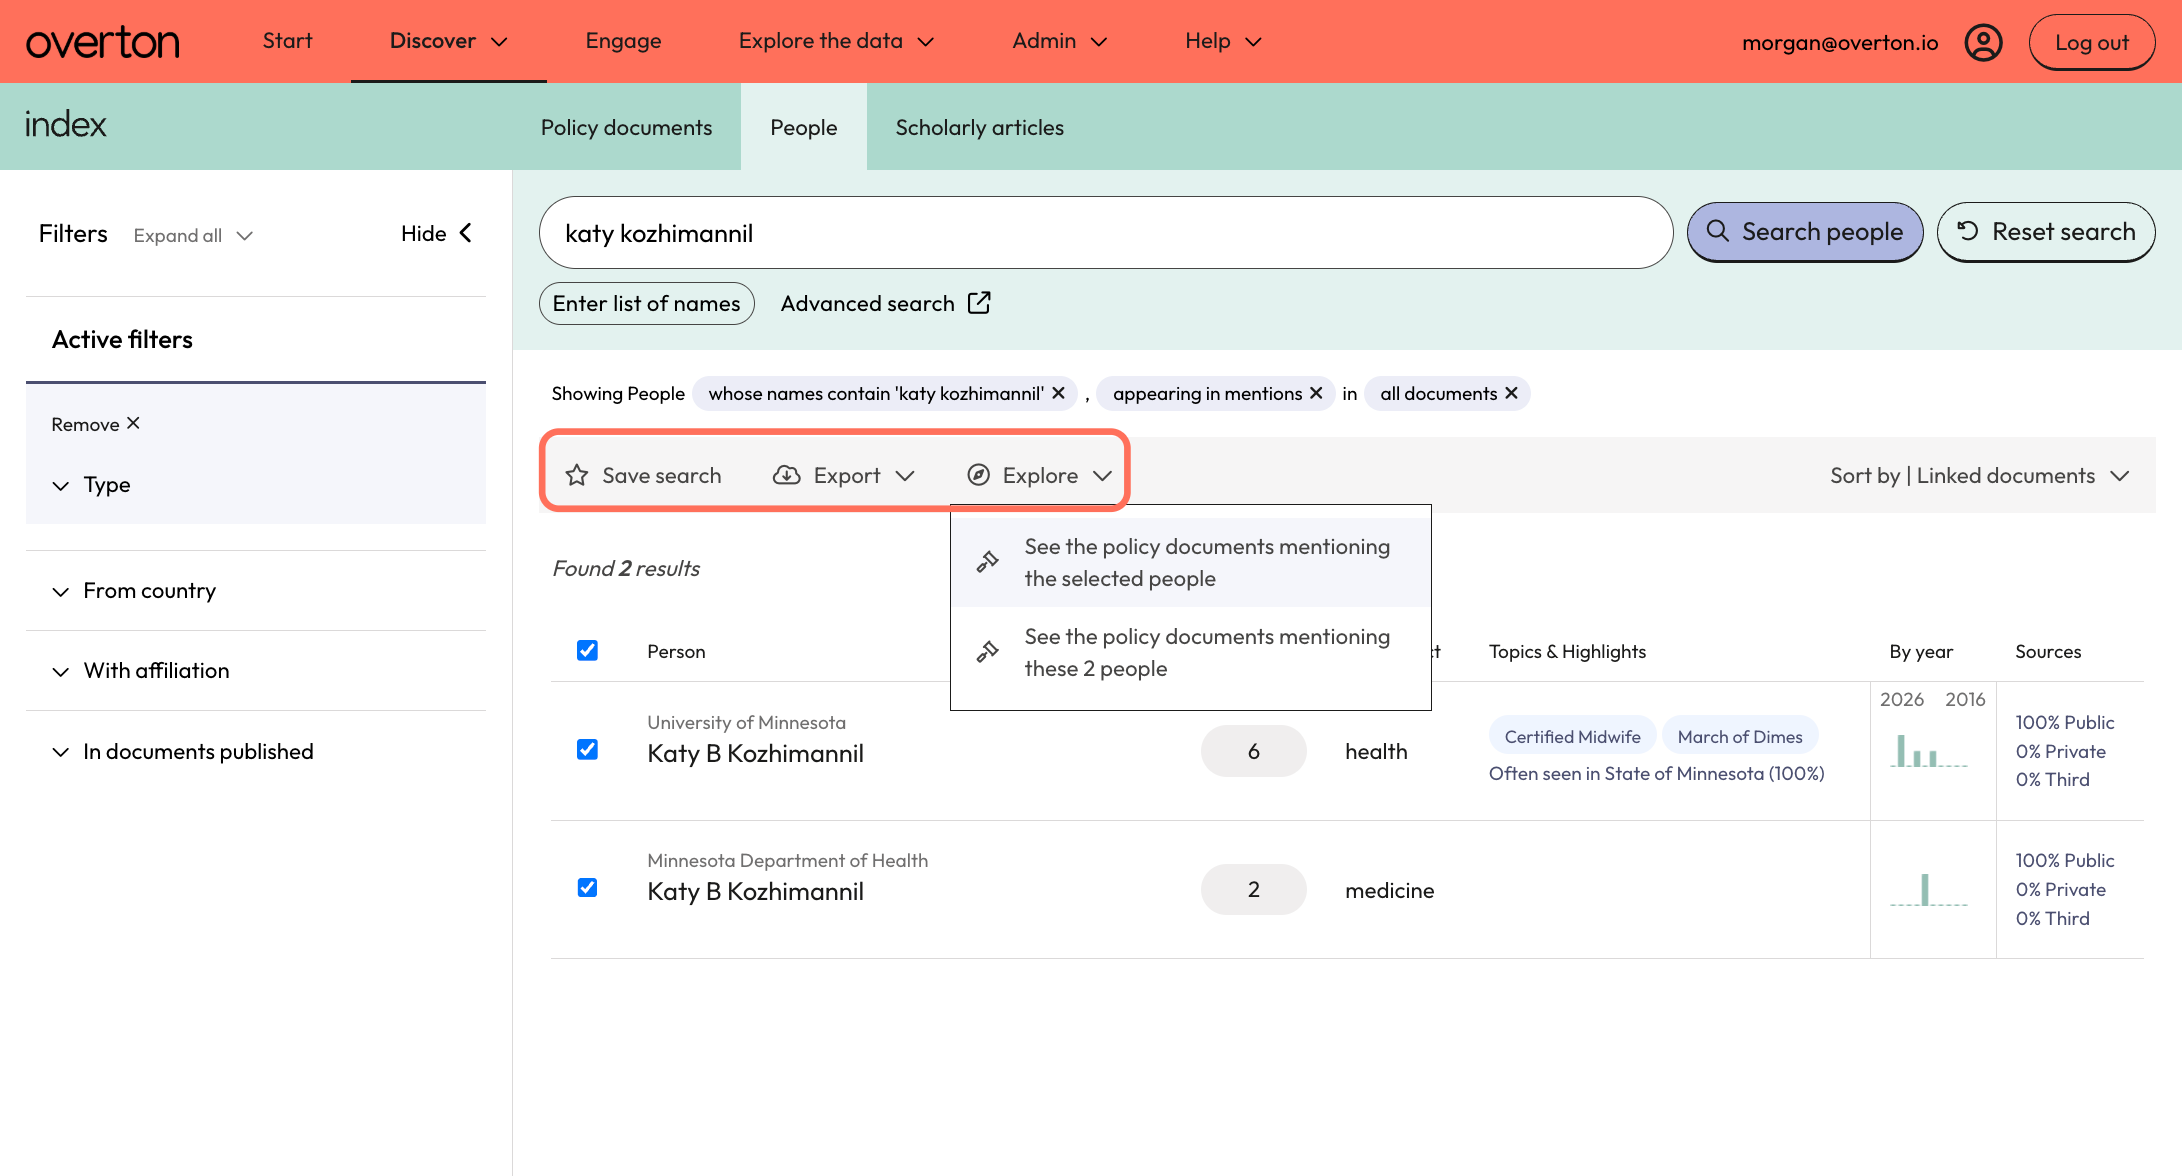The image size is (2182, 1176).
Task: Open the Discover dropdown menu
Action: [449, 41]
